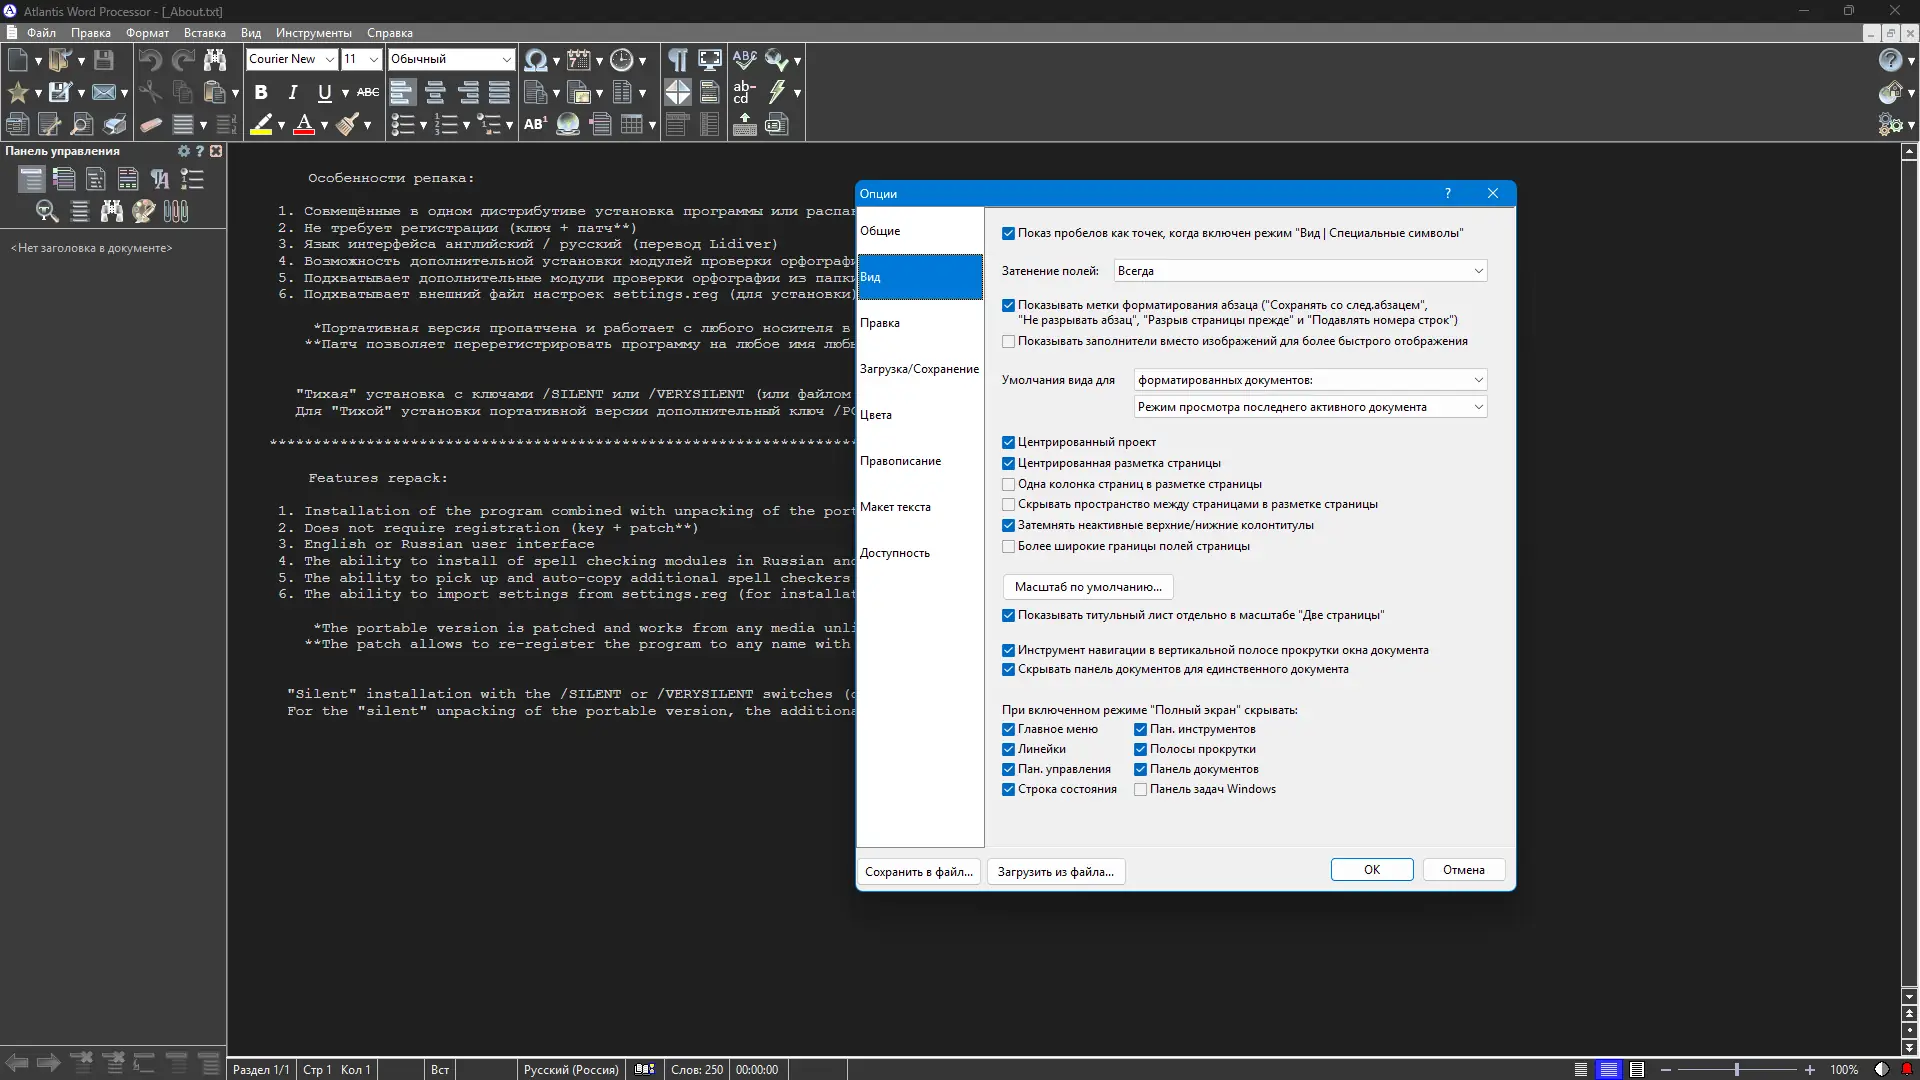Click 'Масштаб по умолчанию...' button
This screenshot has height=1080, width=1920.
[x=1087, y=587]
